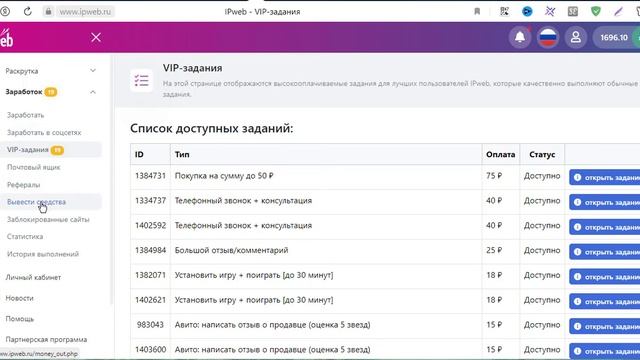Open task 1382071 with открыть задание button
This screenshot has width=640, height=360.
[604, 277]
